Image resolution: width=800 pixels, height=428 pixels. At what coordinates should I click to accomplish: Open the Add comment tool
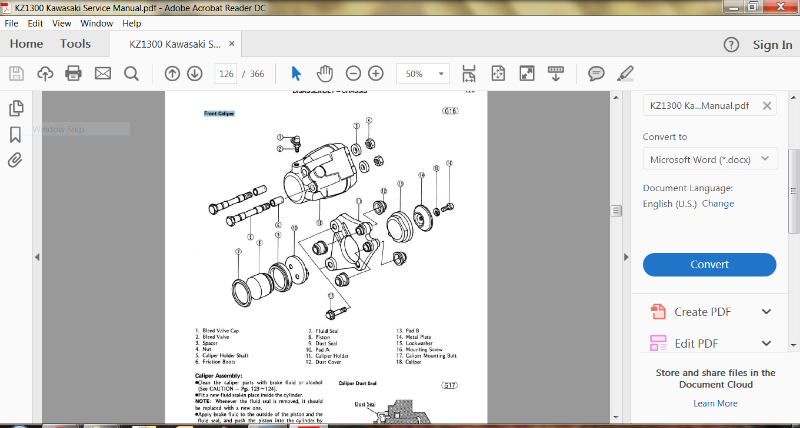(596, 73)
